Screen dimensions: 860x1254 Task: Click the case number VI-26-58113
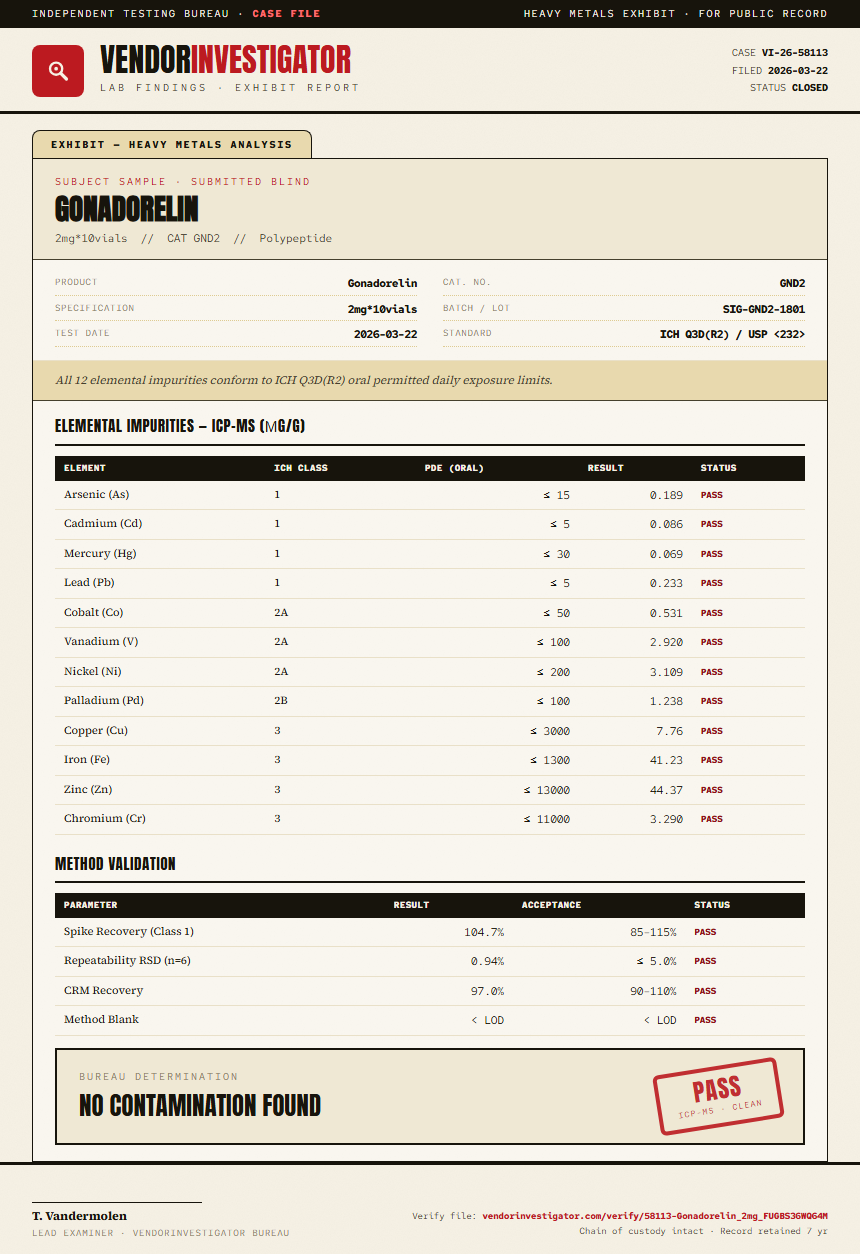(795, 53)
